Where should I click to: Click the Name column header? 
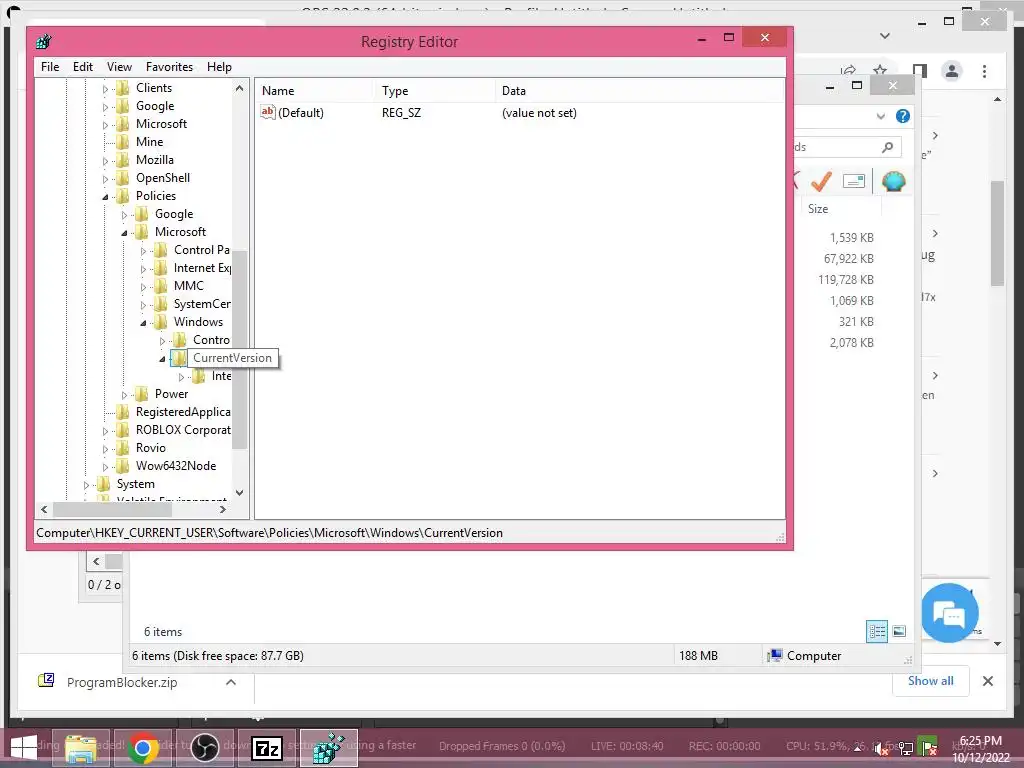coord(314,91)
